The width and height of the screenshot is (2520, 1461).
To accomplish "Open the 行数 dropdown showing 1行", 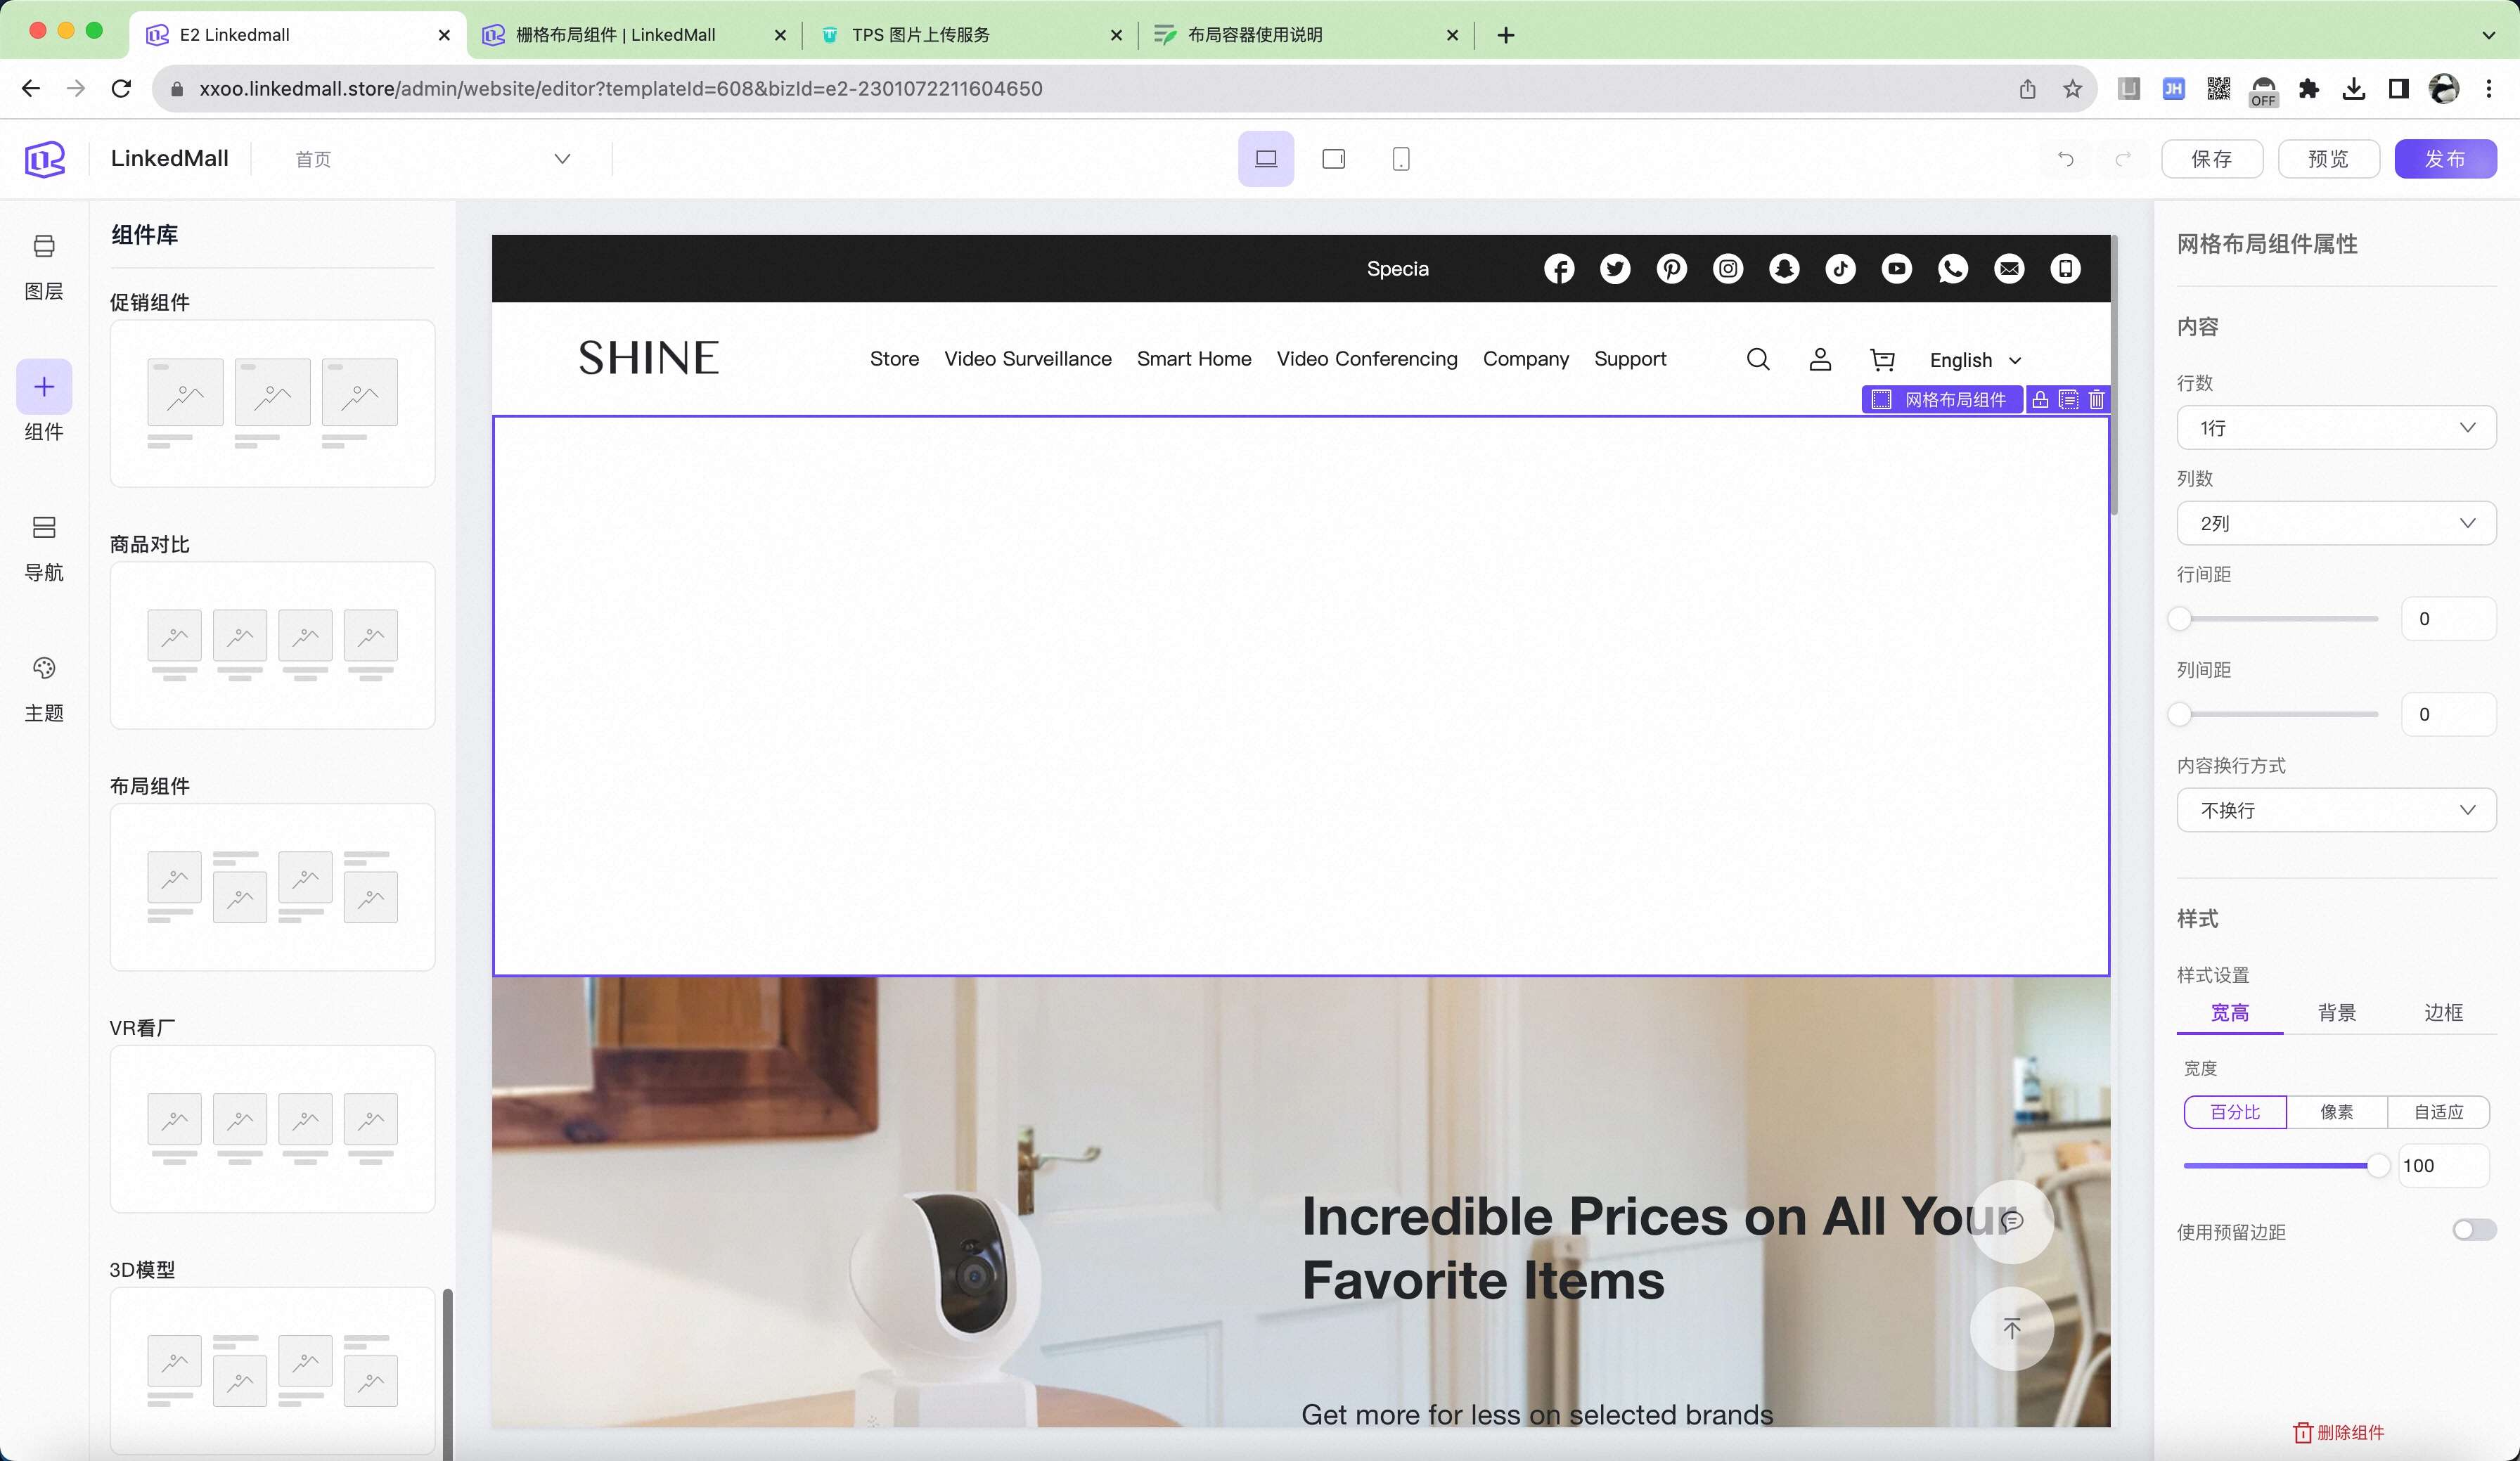I will pyautogui.click(x=2335, y=428).
